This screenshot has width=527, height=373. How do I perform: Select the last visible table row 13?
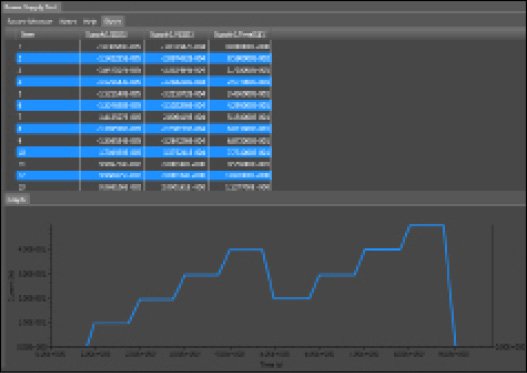pyautogui.click(x=144, y=187)
